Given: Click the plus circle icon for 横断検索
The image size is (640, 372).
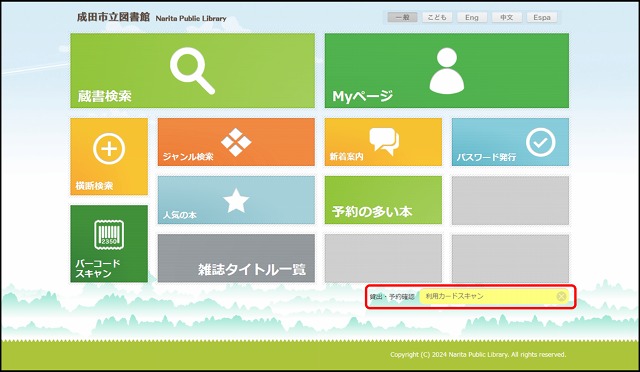Looking at the screenshot, I should (x=109, y=149).
